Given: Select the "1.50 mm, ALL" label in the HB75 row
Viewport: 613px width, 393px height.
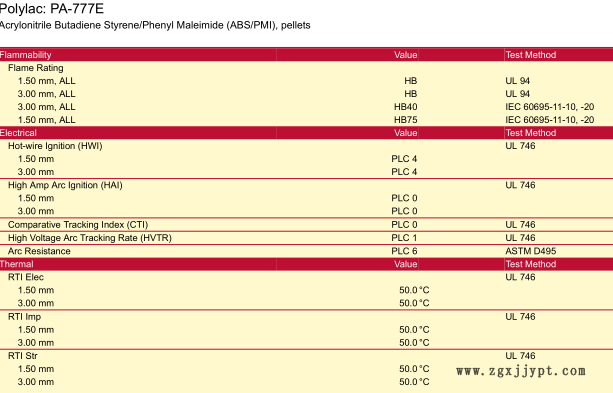Looking at the screenshot, I should tap(47, 120).
